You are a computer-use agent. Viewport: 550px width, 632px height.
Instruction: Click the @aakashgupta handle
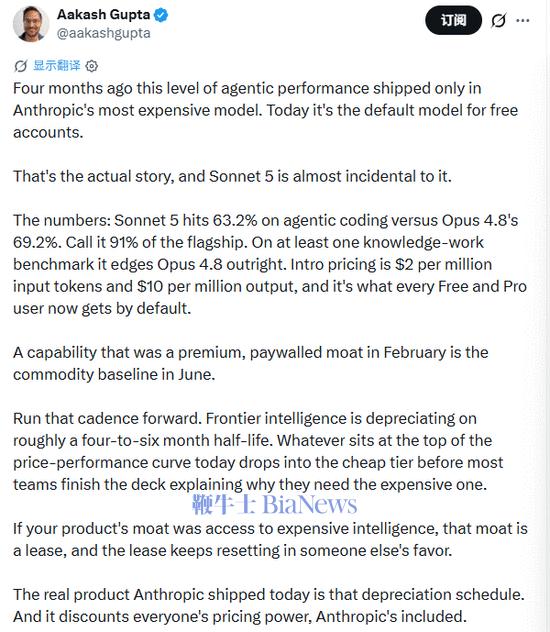104,33
